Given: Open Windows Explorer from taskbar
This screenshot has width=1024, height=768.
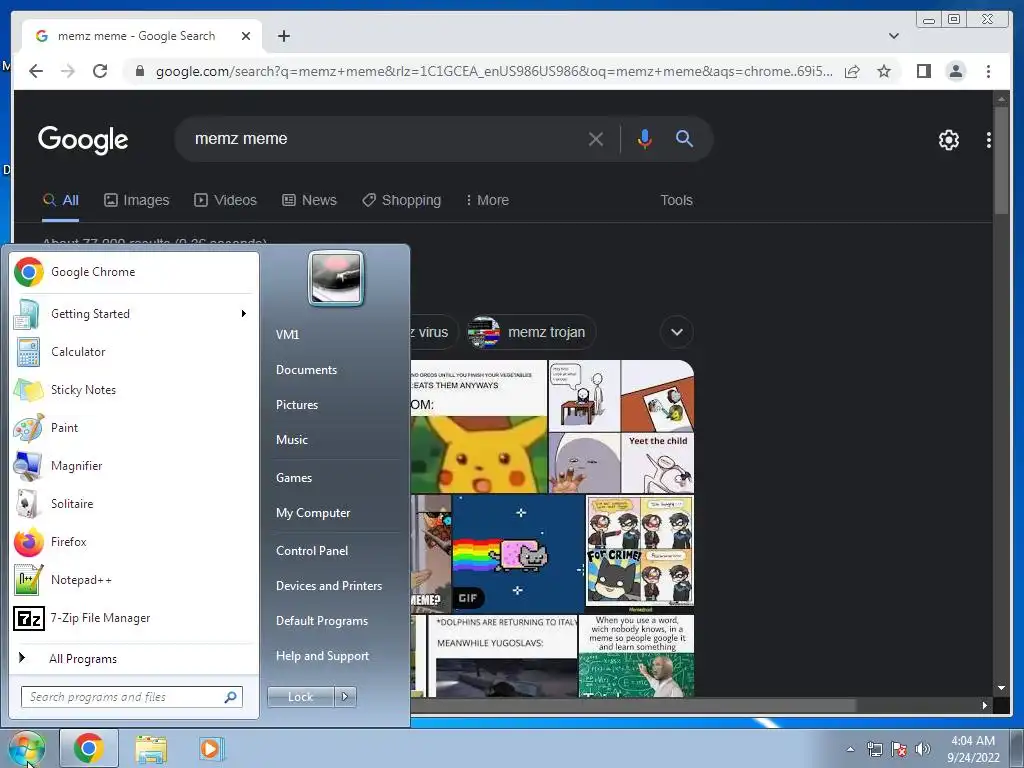Looking at the screenshot, I should (x=151, y=749).
